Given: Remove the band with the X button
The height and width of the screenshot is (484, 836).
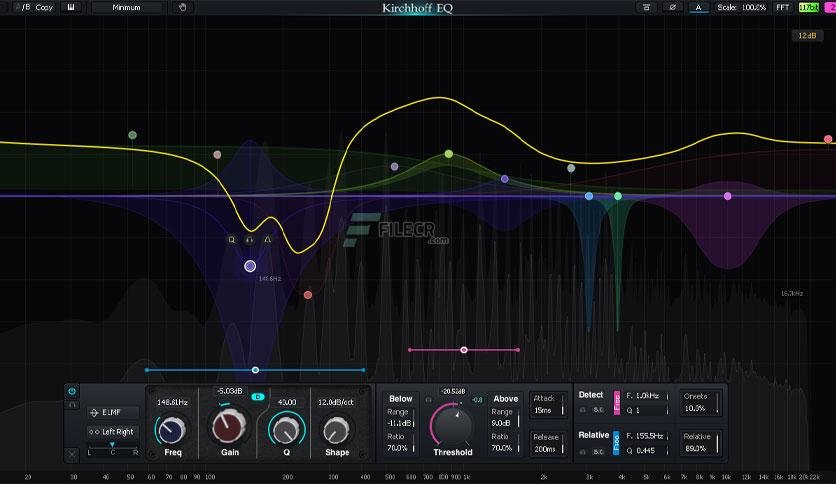Looking at the screenshot, I should coord(72,454).
